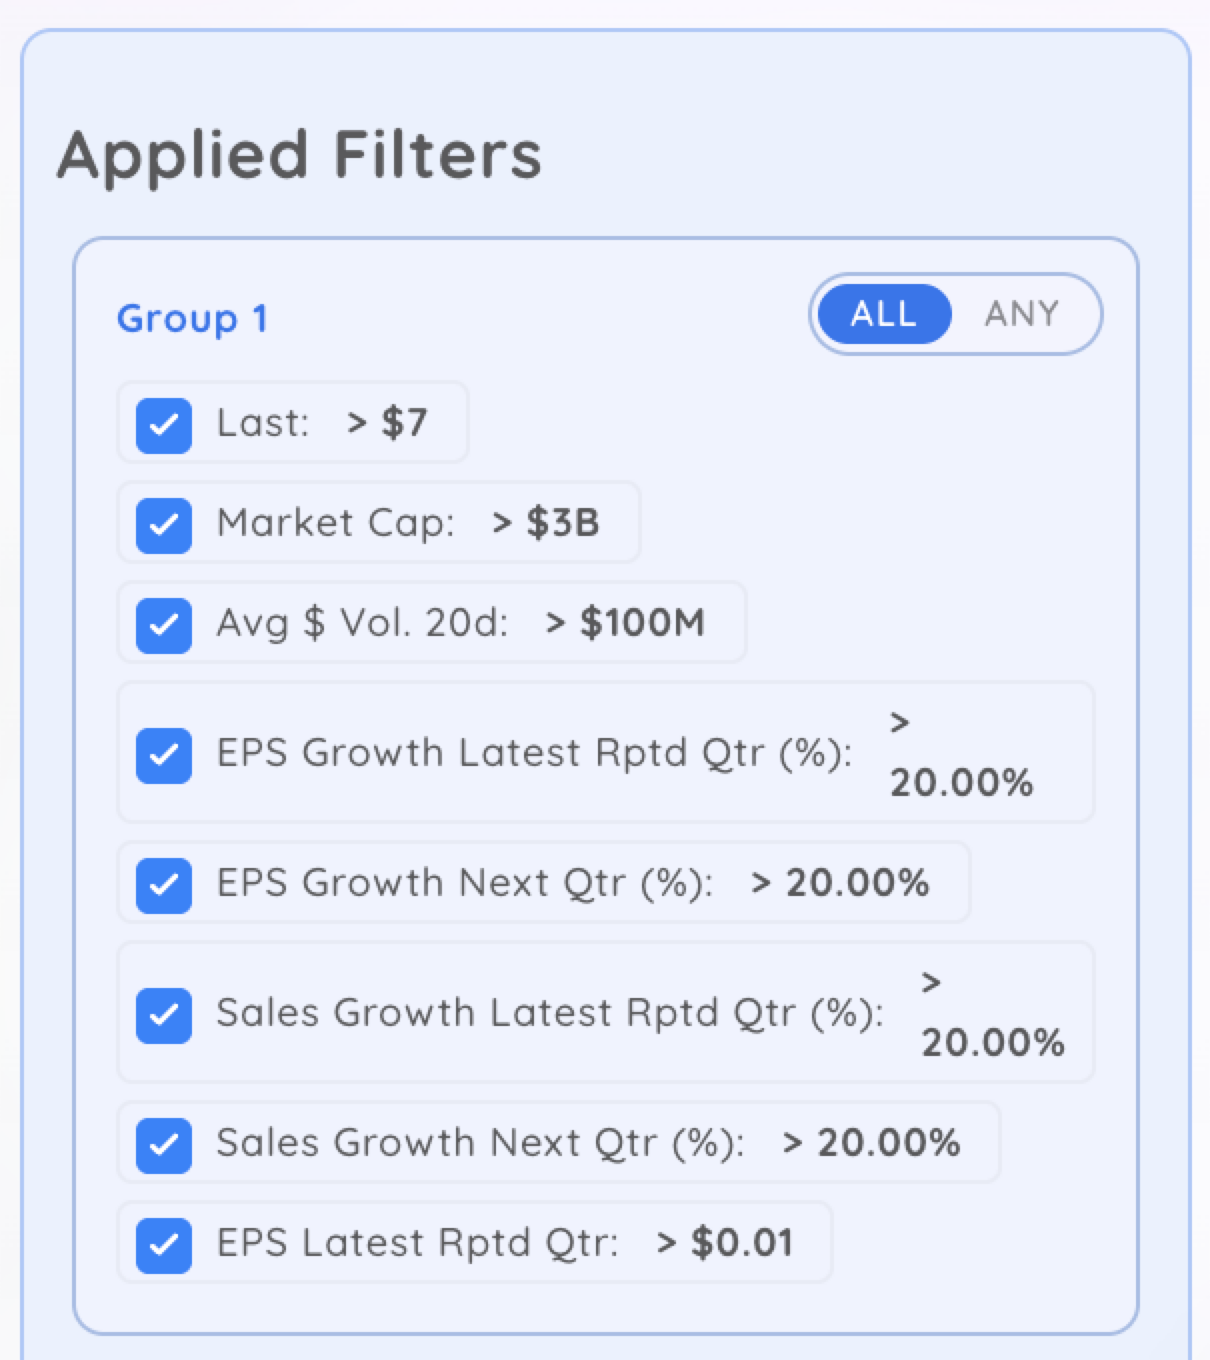
Task: Select the ALL match option
Action: click(x=883, y=314)
